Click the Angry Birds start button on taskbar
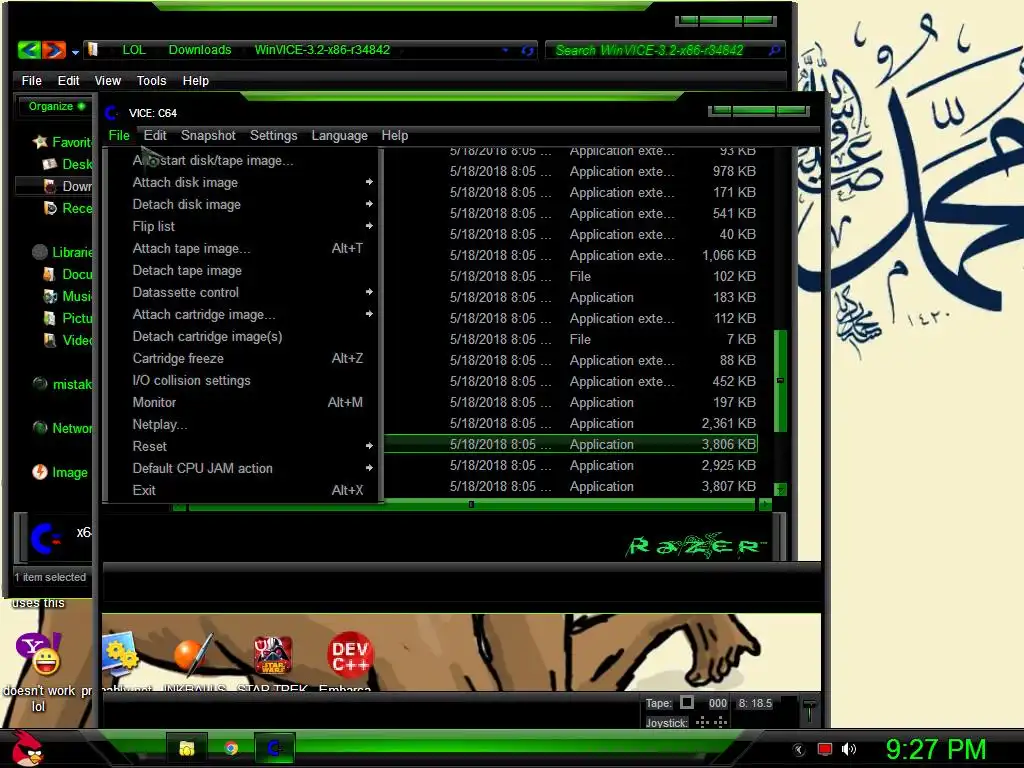The image size is (1024, 768). point(27,747)
